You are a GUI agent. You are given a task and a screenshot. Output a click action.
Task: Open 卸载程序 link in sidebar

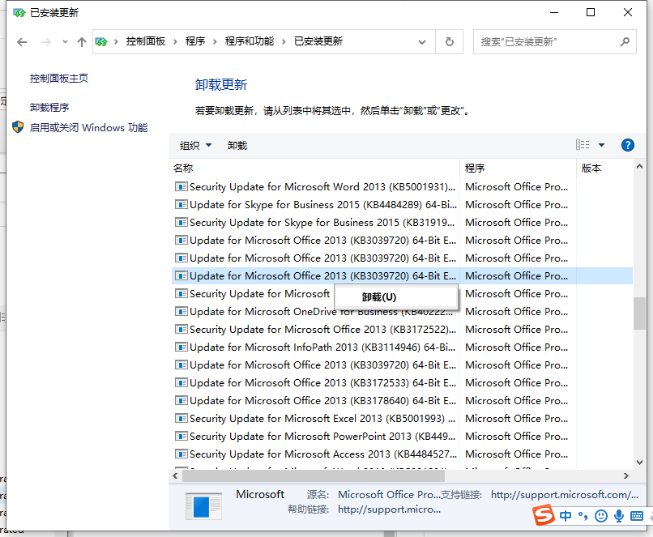(x=49, y=107)
